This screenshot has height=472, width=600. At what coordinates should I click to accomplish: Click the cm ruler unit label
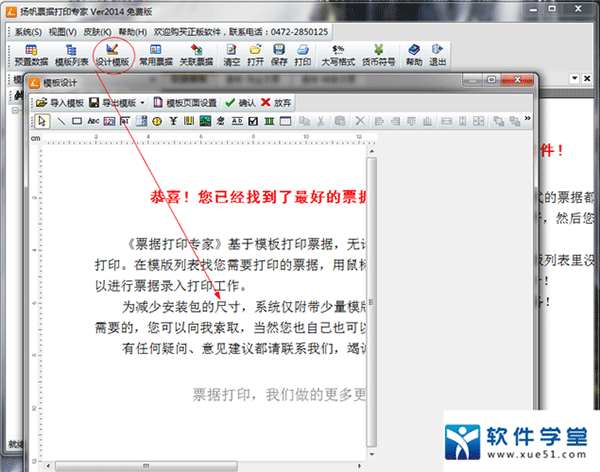[x=36, y=138]
